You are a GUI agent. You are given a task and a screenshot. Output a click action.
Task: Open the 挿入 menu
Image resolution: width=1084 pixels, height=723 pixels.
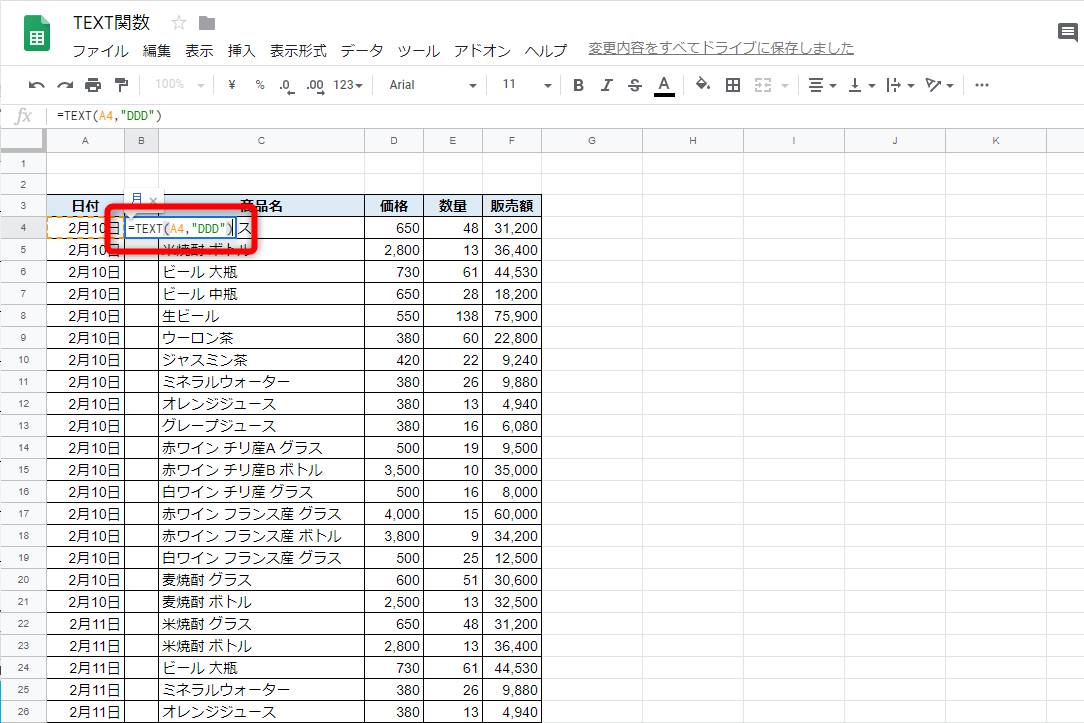pos(241,50)
